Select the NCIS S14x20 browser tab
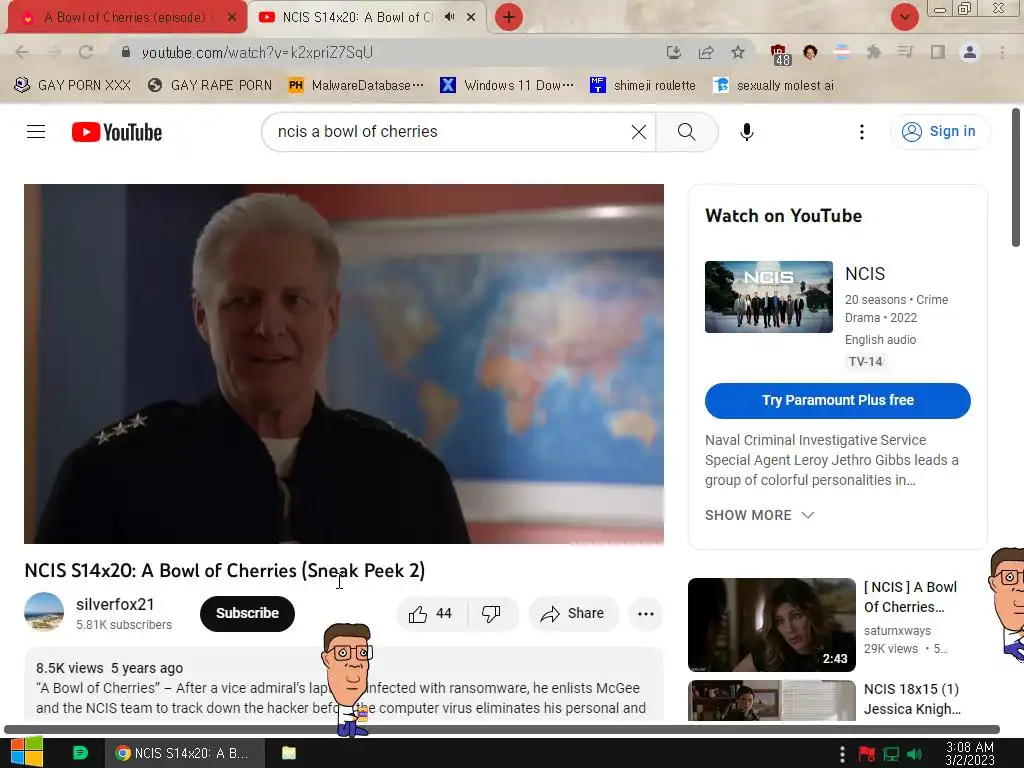 [x=357, y=18]
